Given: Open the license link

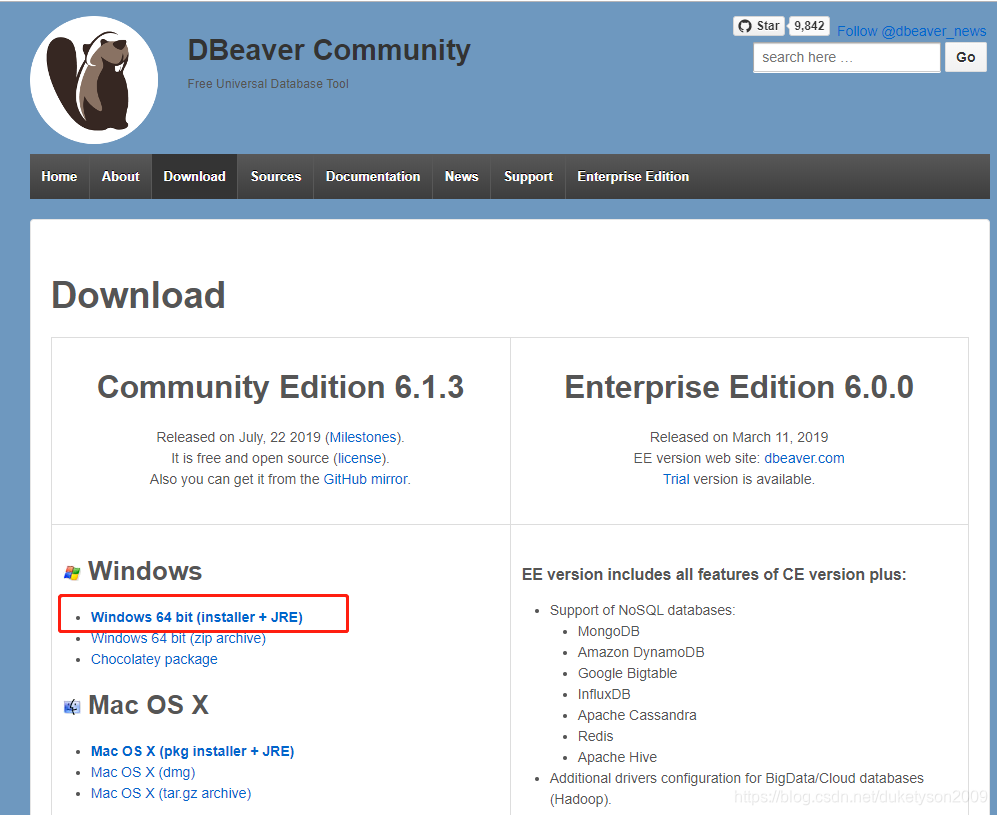Looking at the screenshot, I should pos(359,458).
